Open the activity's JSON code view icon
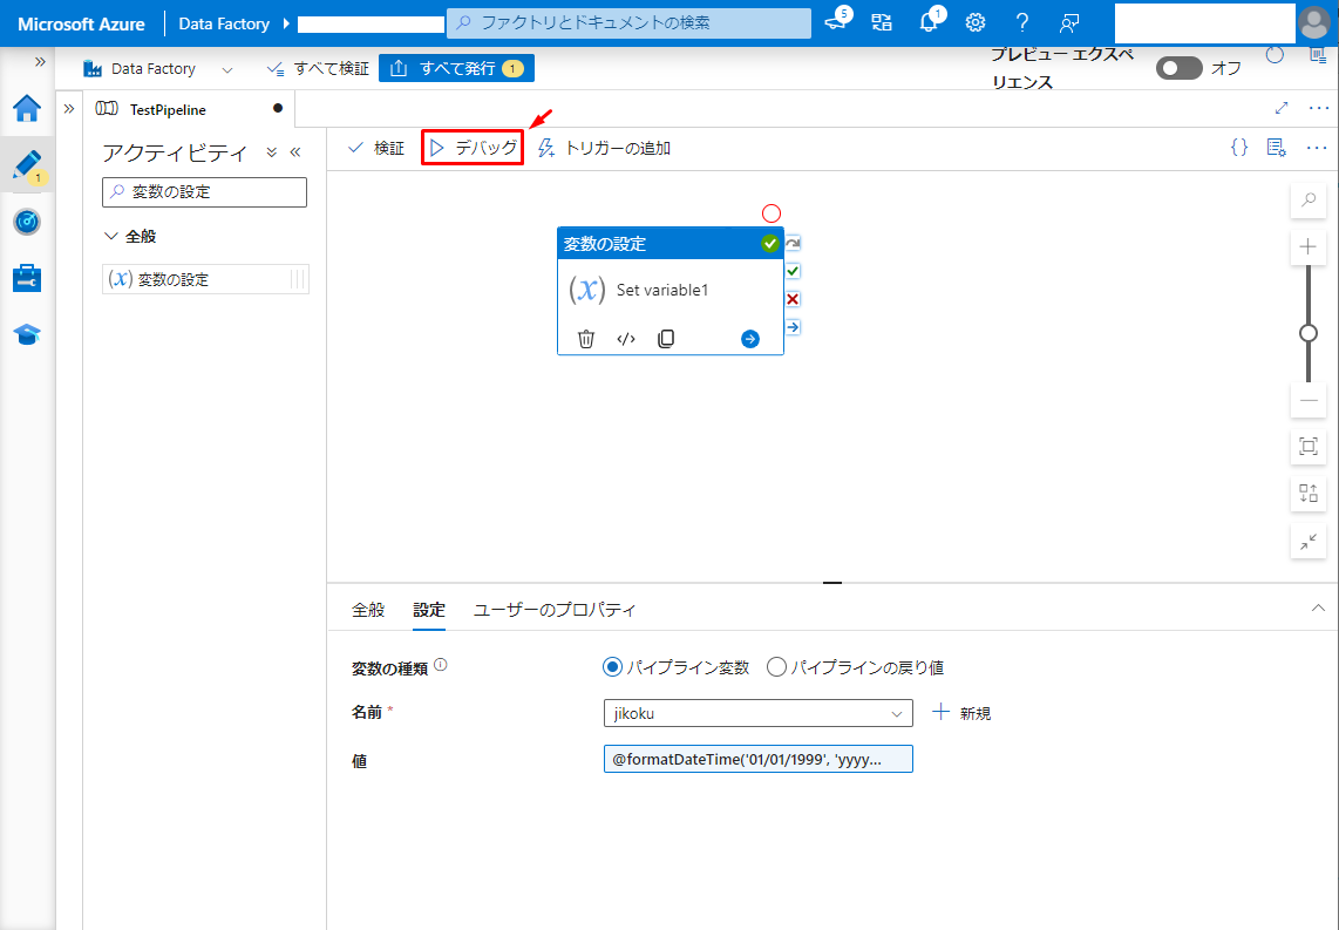1339x930 pixels. (x=626, y=339)
